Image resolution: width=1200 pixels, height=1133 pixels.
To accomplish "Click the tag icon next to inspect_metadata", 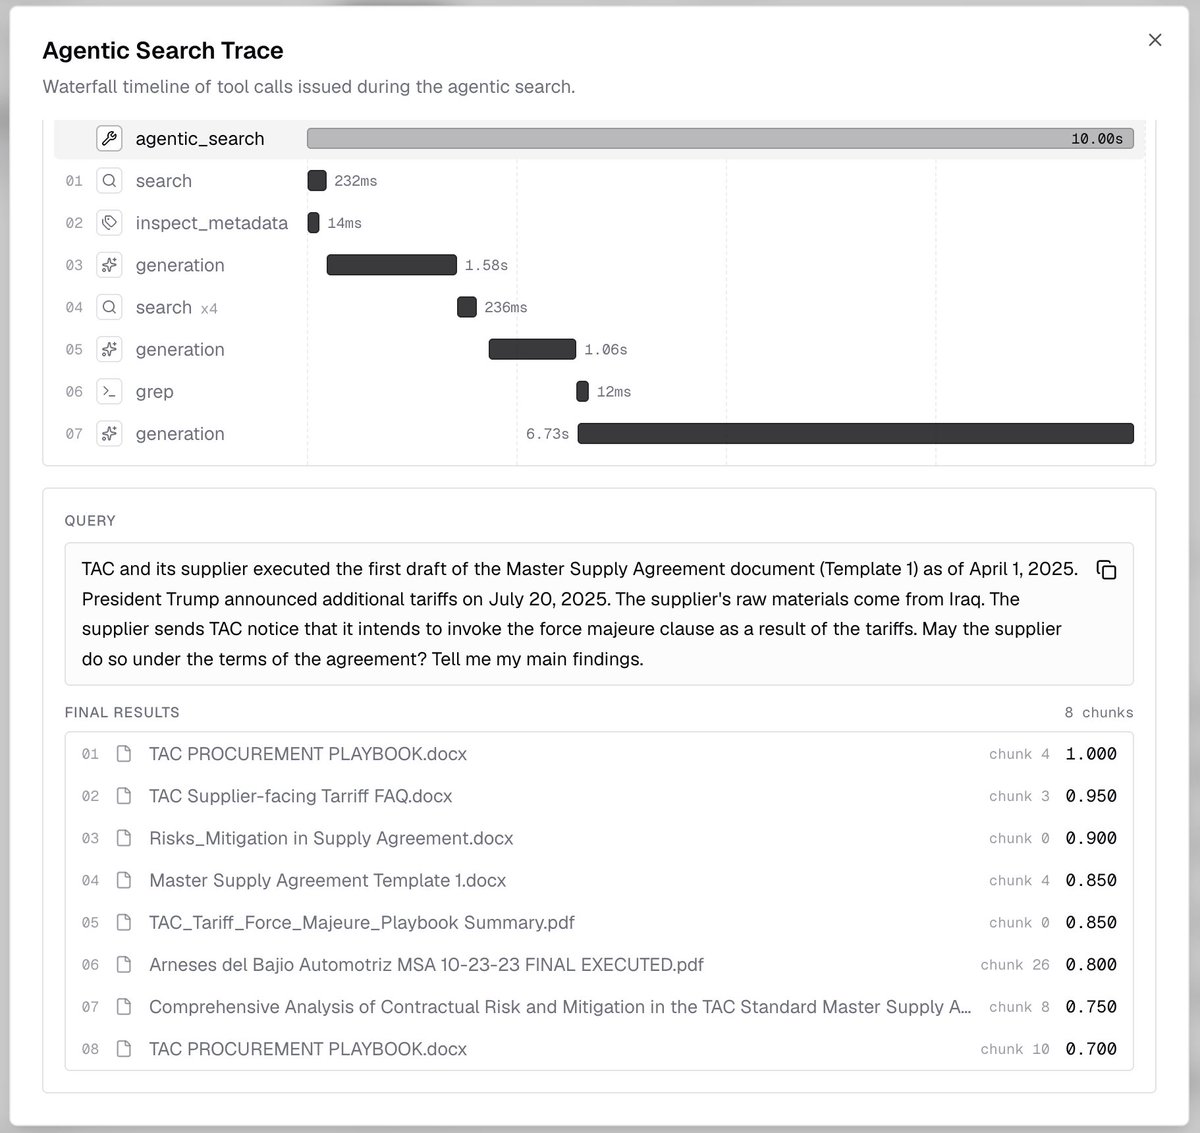I will [109, 223].
